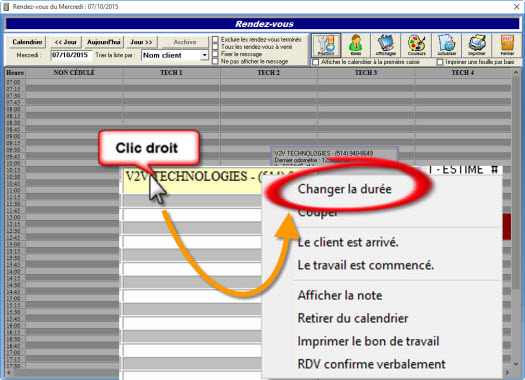Go to next day with Jour >> button
The image size is (525, 380).
coord(141,42)
